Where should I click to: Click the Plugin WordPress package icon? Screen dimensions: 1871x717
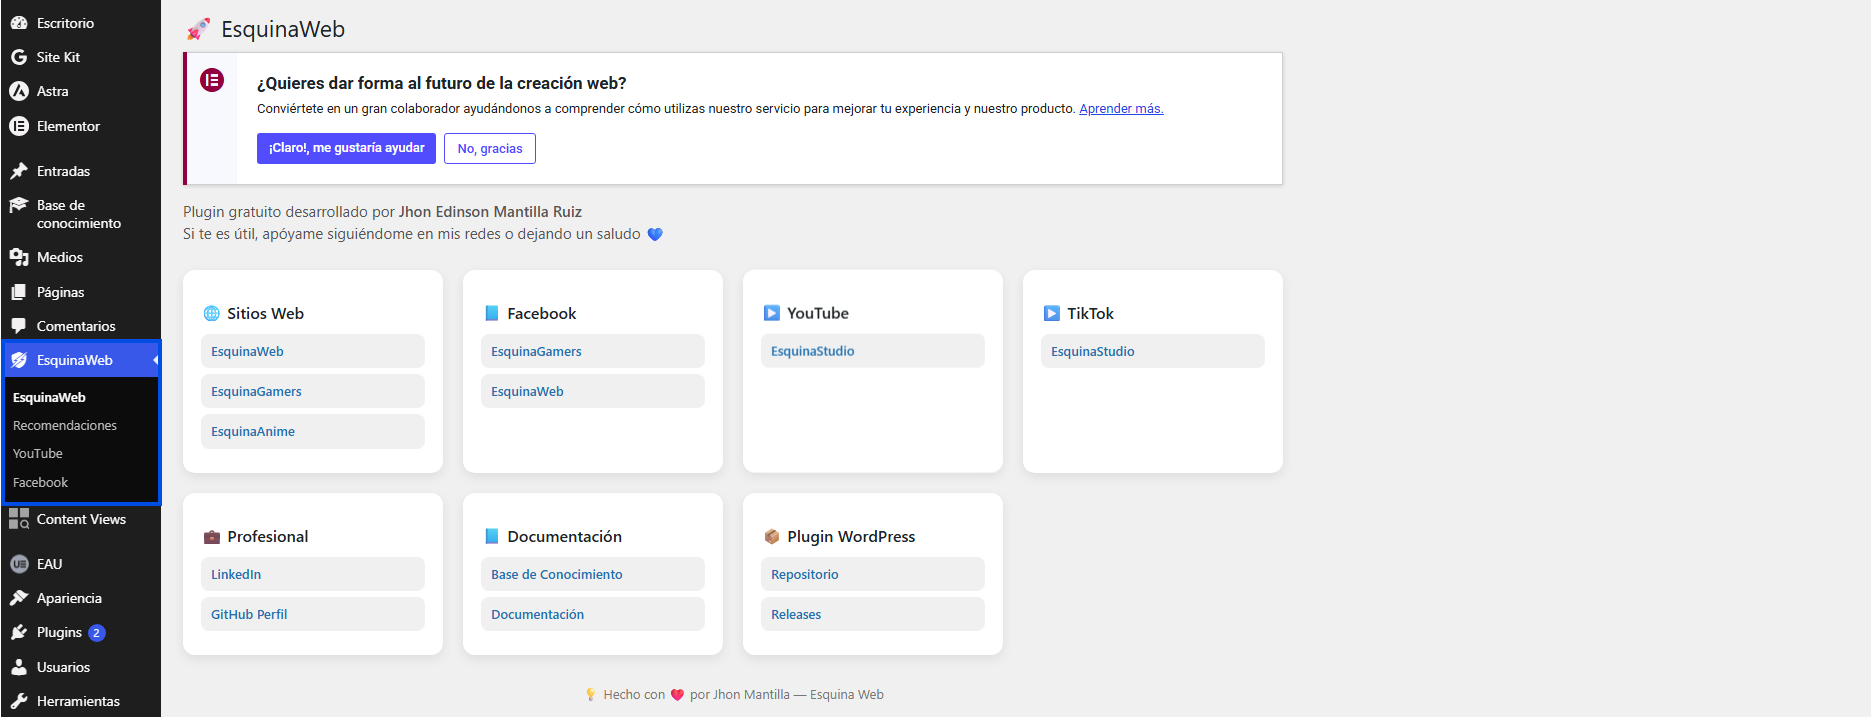772,536
